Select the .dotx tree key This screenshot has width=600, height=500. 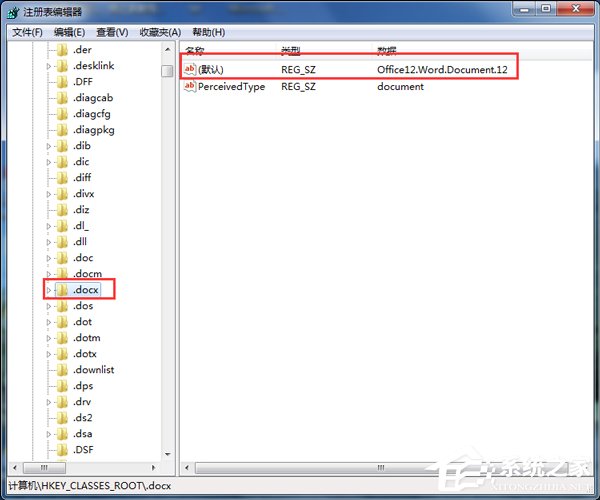click(x=85, y=354)
